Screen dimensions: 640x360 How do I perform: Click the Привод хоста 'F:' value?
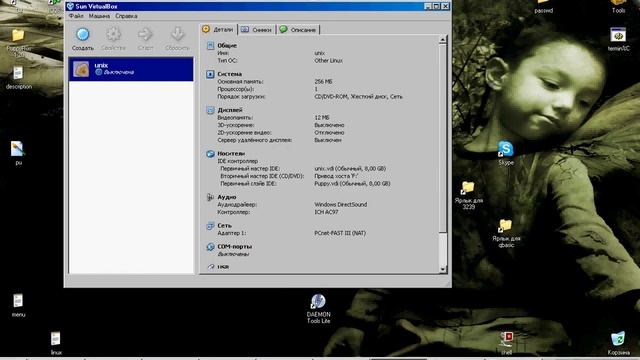[336, 176]
